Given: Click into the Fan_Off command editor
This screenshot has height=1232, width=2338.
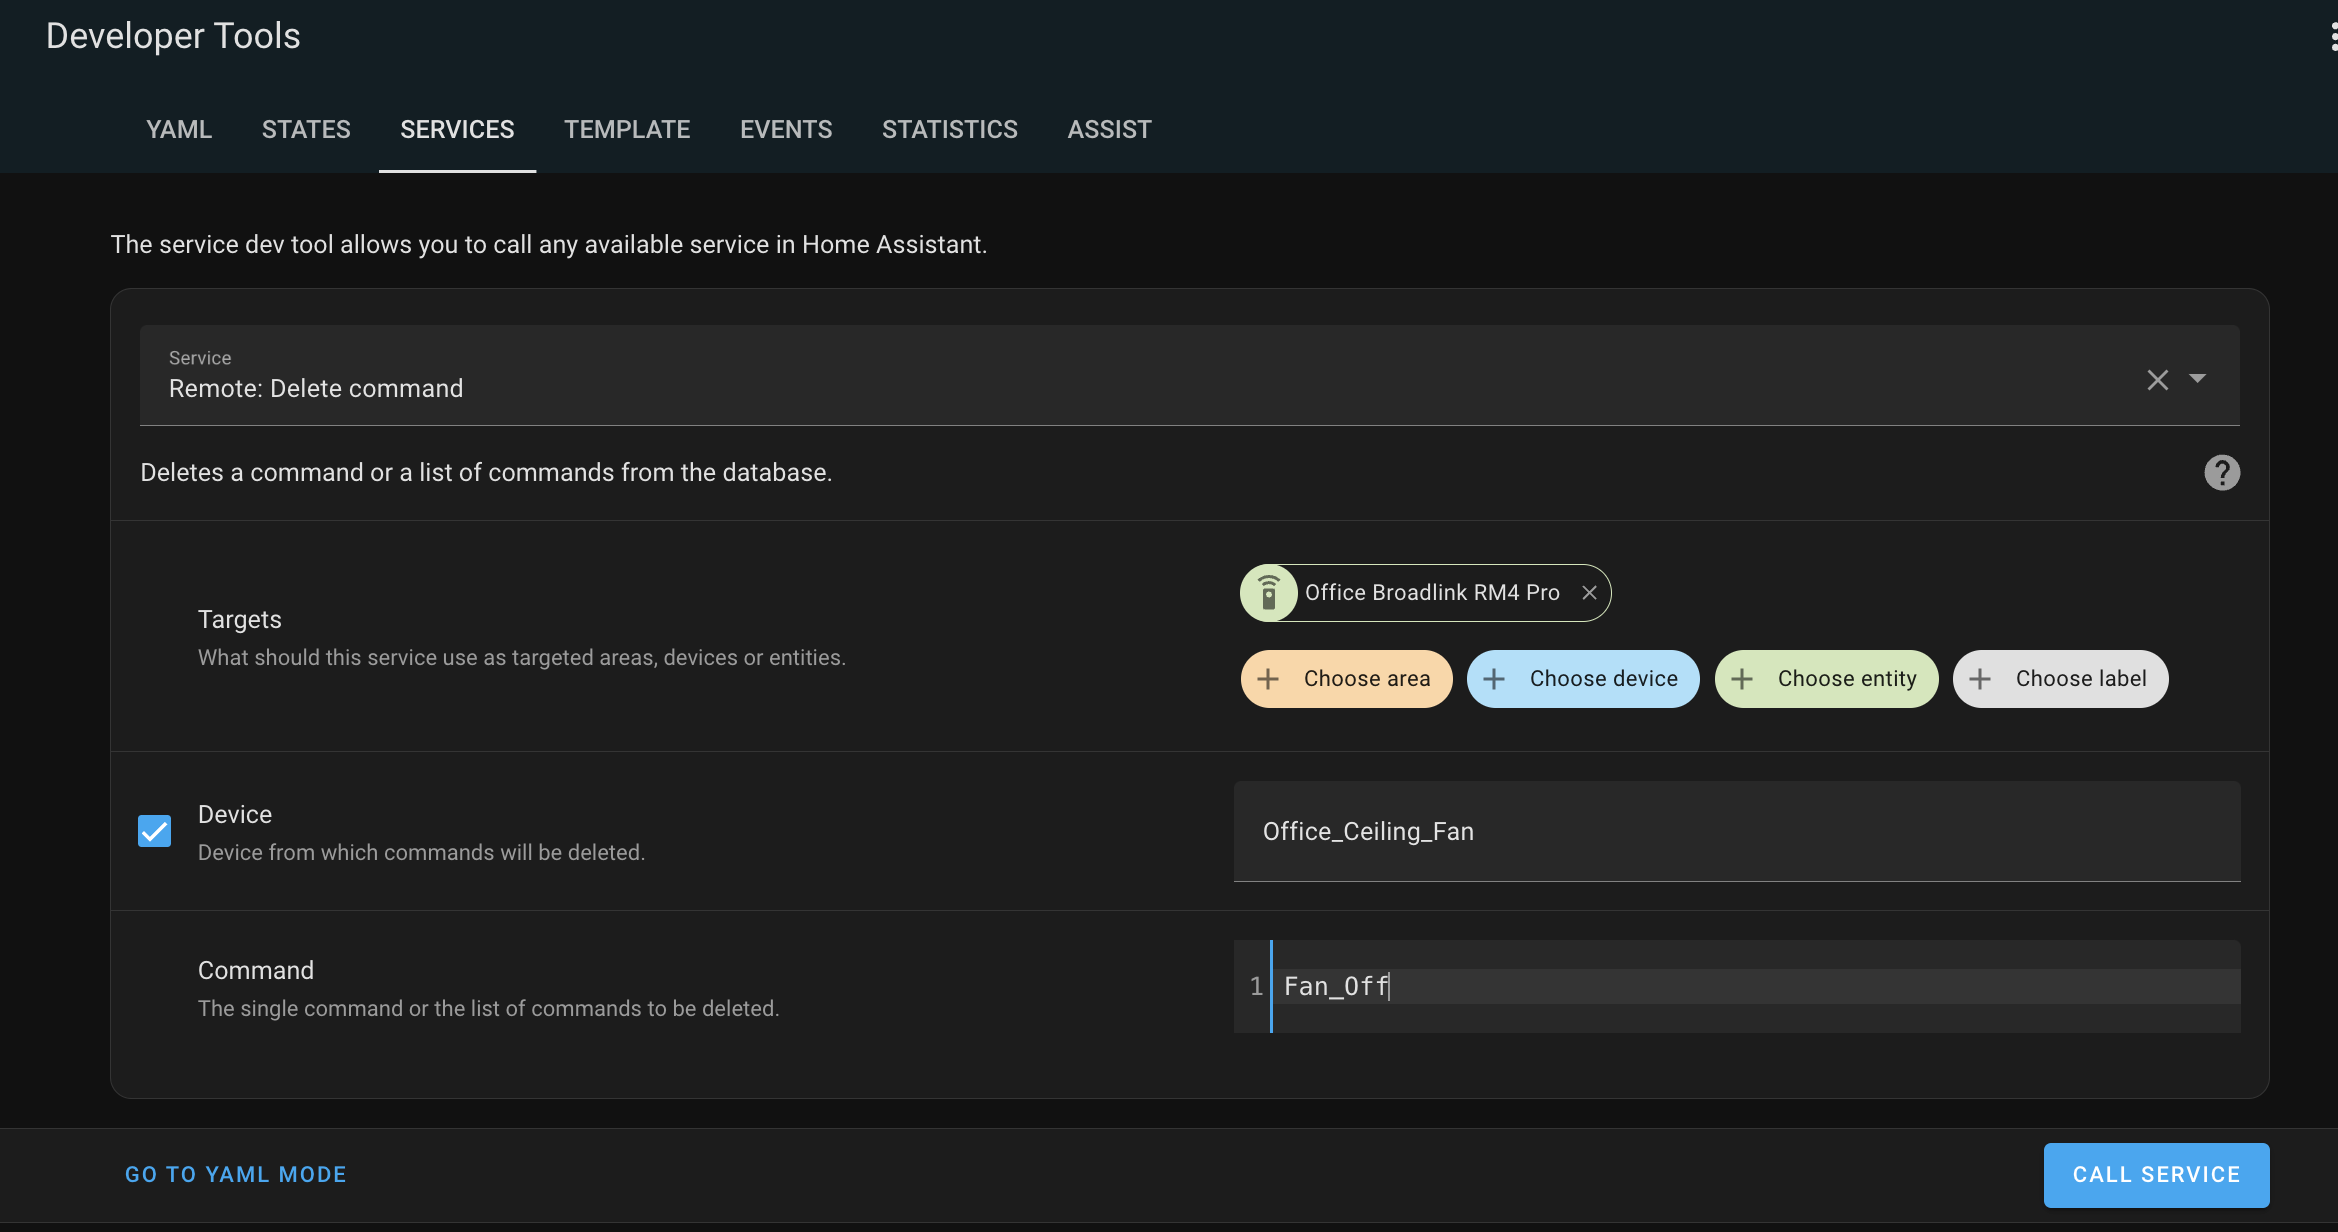Looking at the screenshot, I should click(x=1750, y=986).
